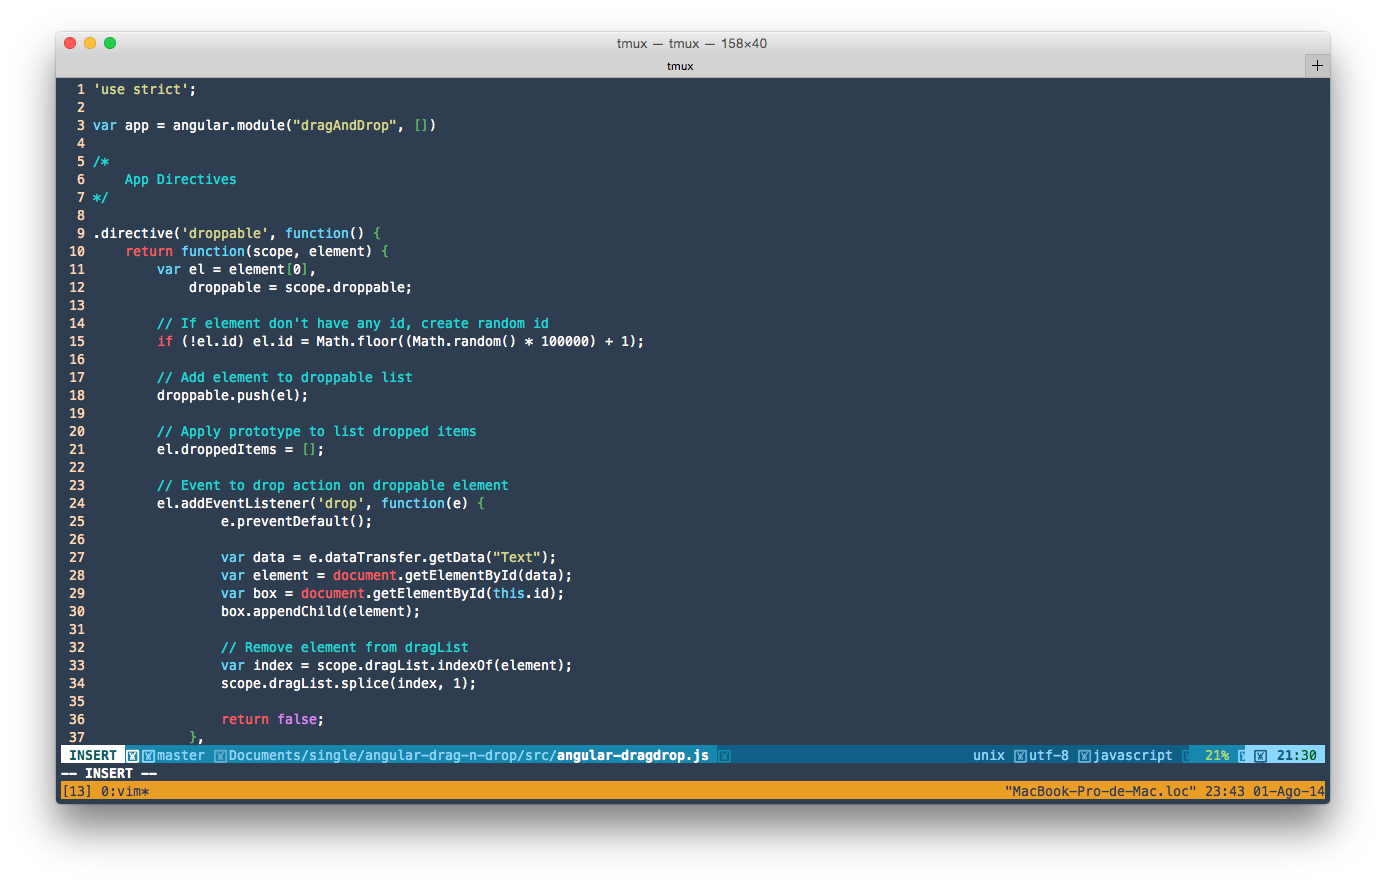Click the INSERT mode indicator in the status line
Image resolution: width=1386 pixels, height=884 pixels.
click(93, 755)
